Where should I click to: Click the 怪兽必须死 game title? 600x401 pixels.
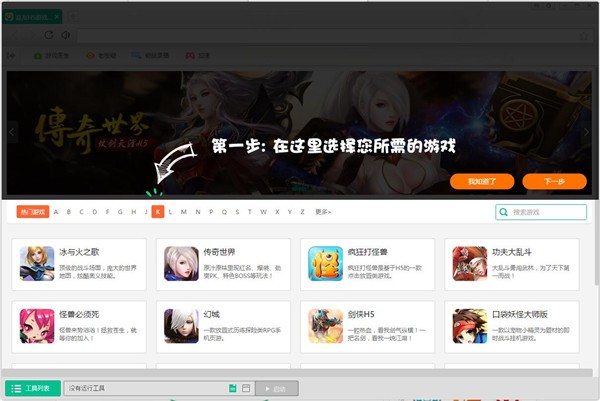click(x=79, y=314)
